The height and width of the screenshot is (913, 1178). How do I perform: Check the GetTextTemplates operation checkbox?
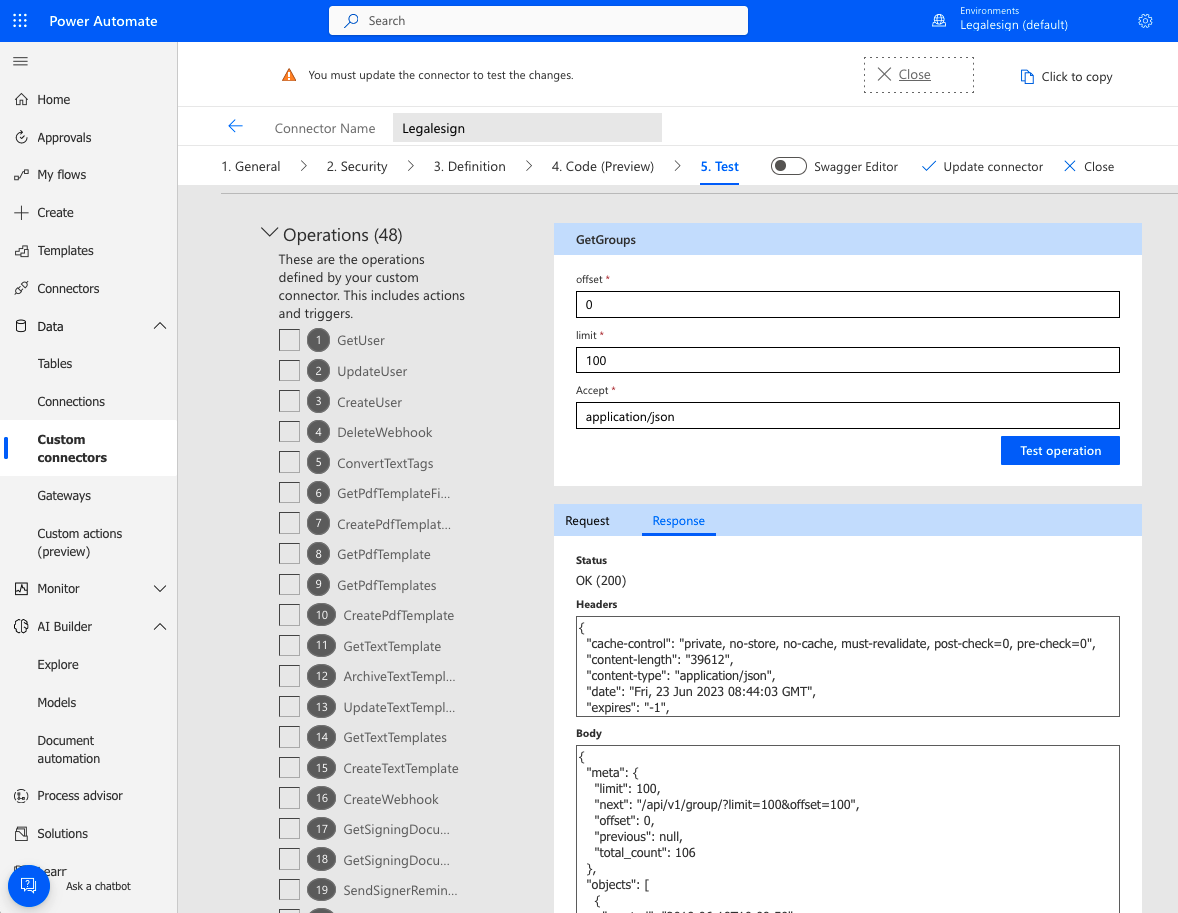coord(289,737)
